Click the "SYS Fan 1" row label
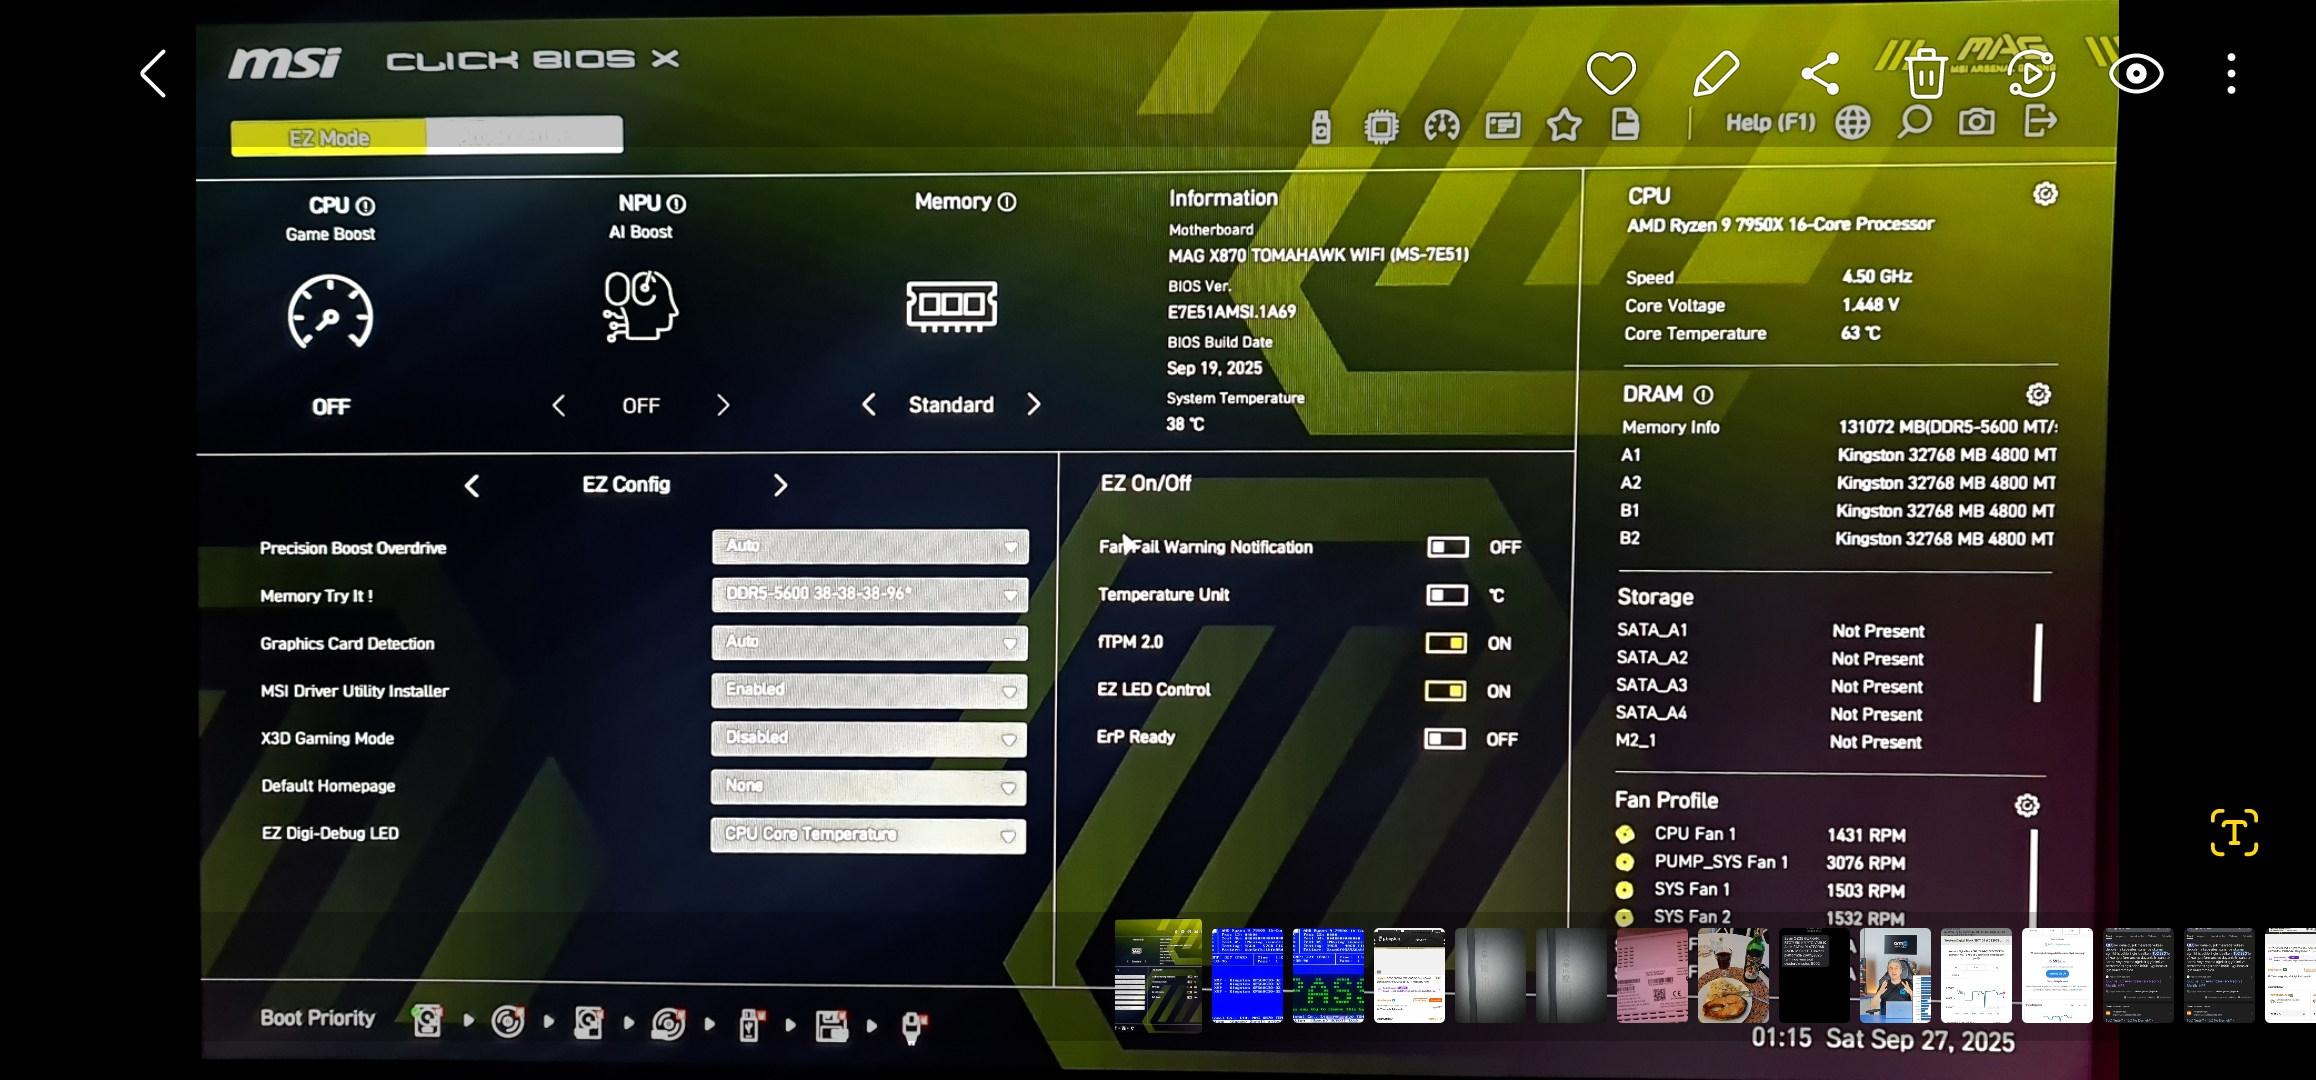 [x=1691, y=889]
